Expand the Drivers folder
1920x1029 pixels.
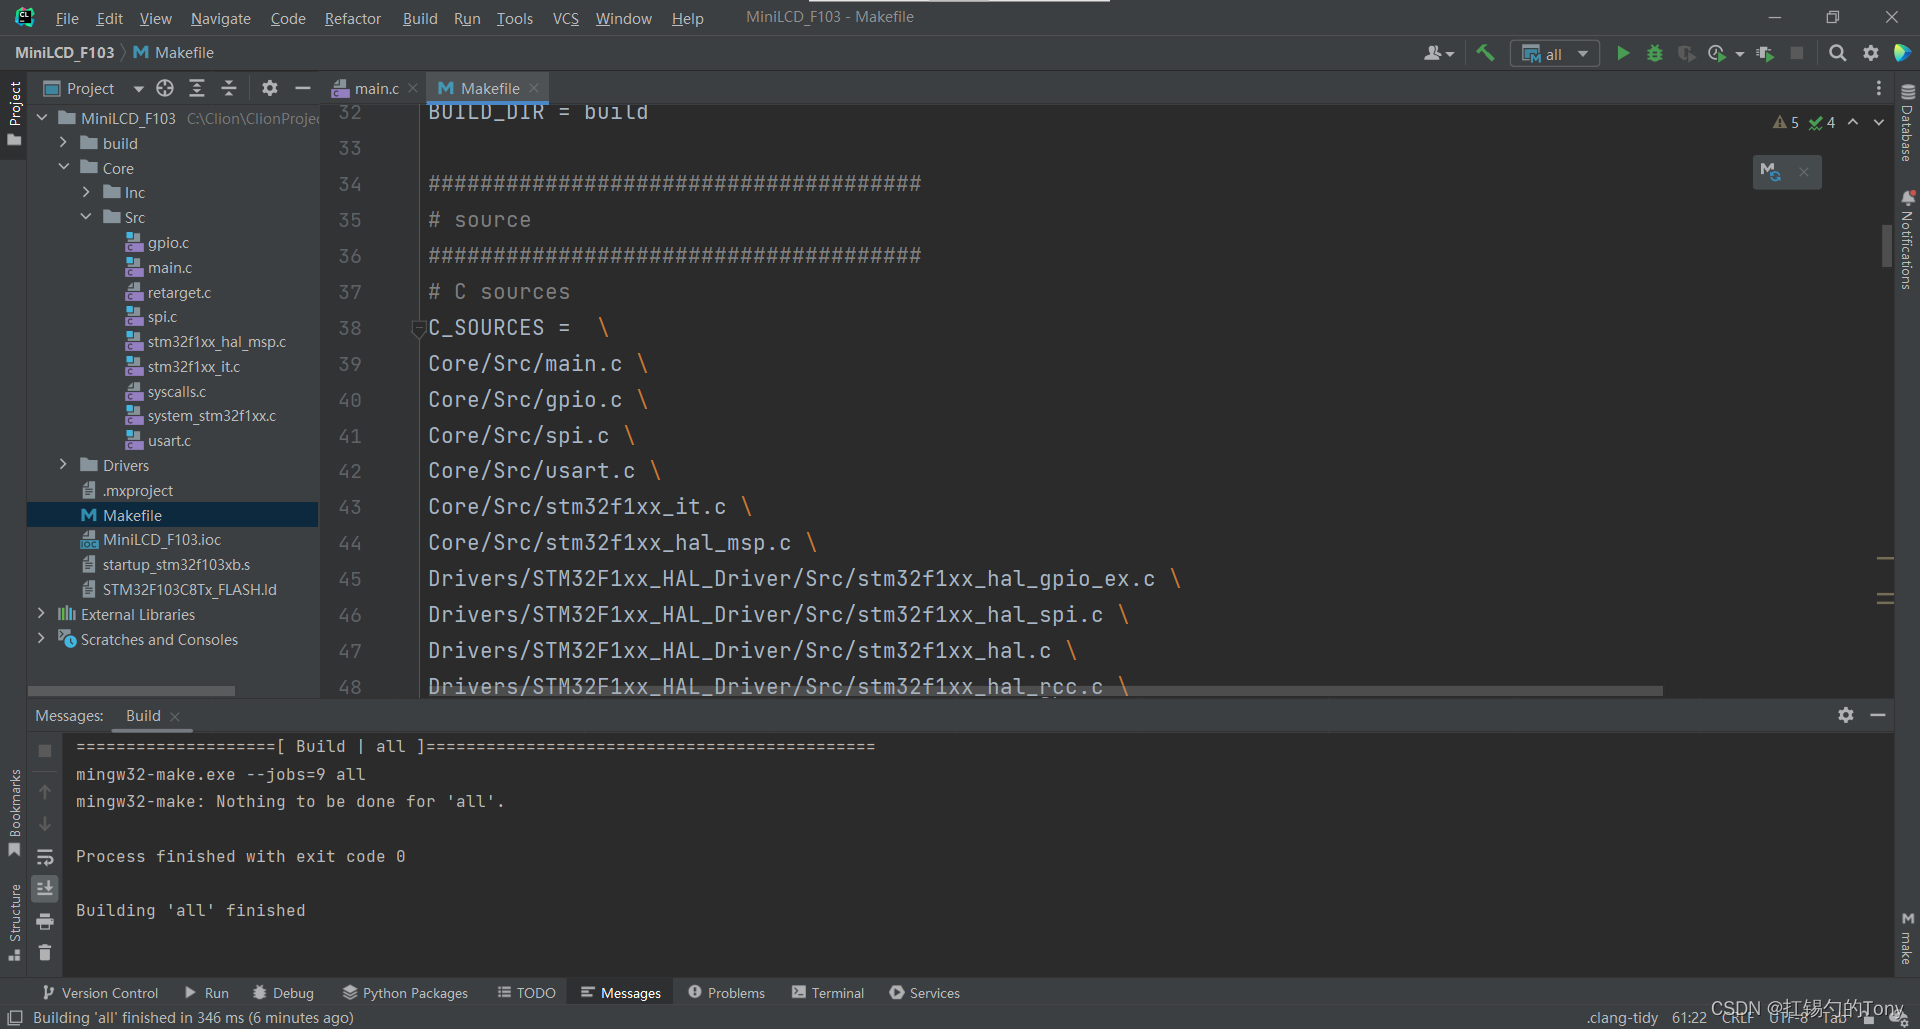[x=64, y=465]
